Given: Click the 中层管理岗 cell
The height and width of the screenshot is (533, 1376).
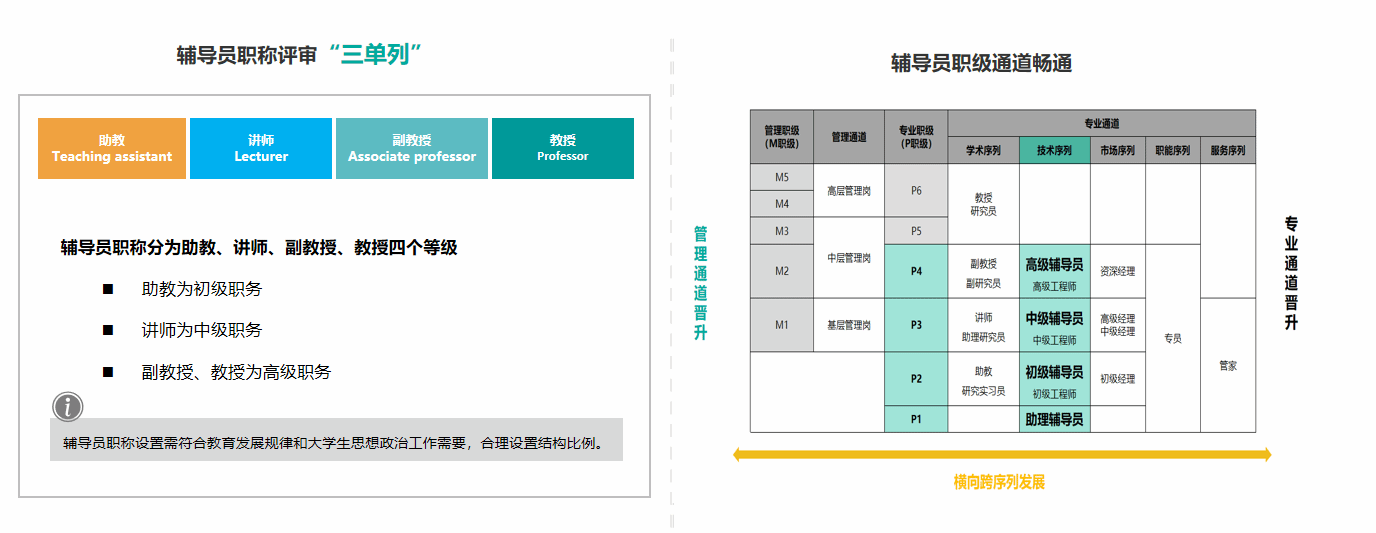Looking at the screenshot, I should [849, 258].
